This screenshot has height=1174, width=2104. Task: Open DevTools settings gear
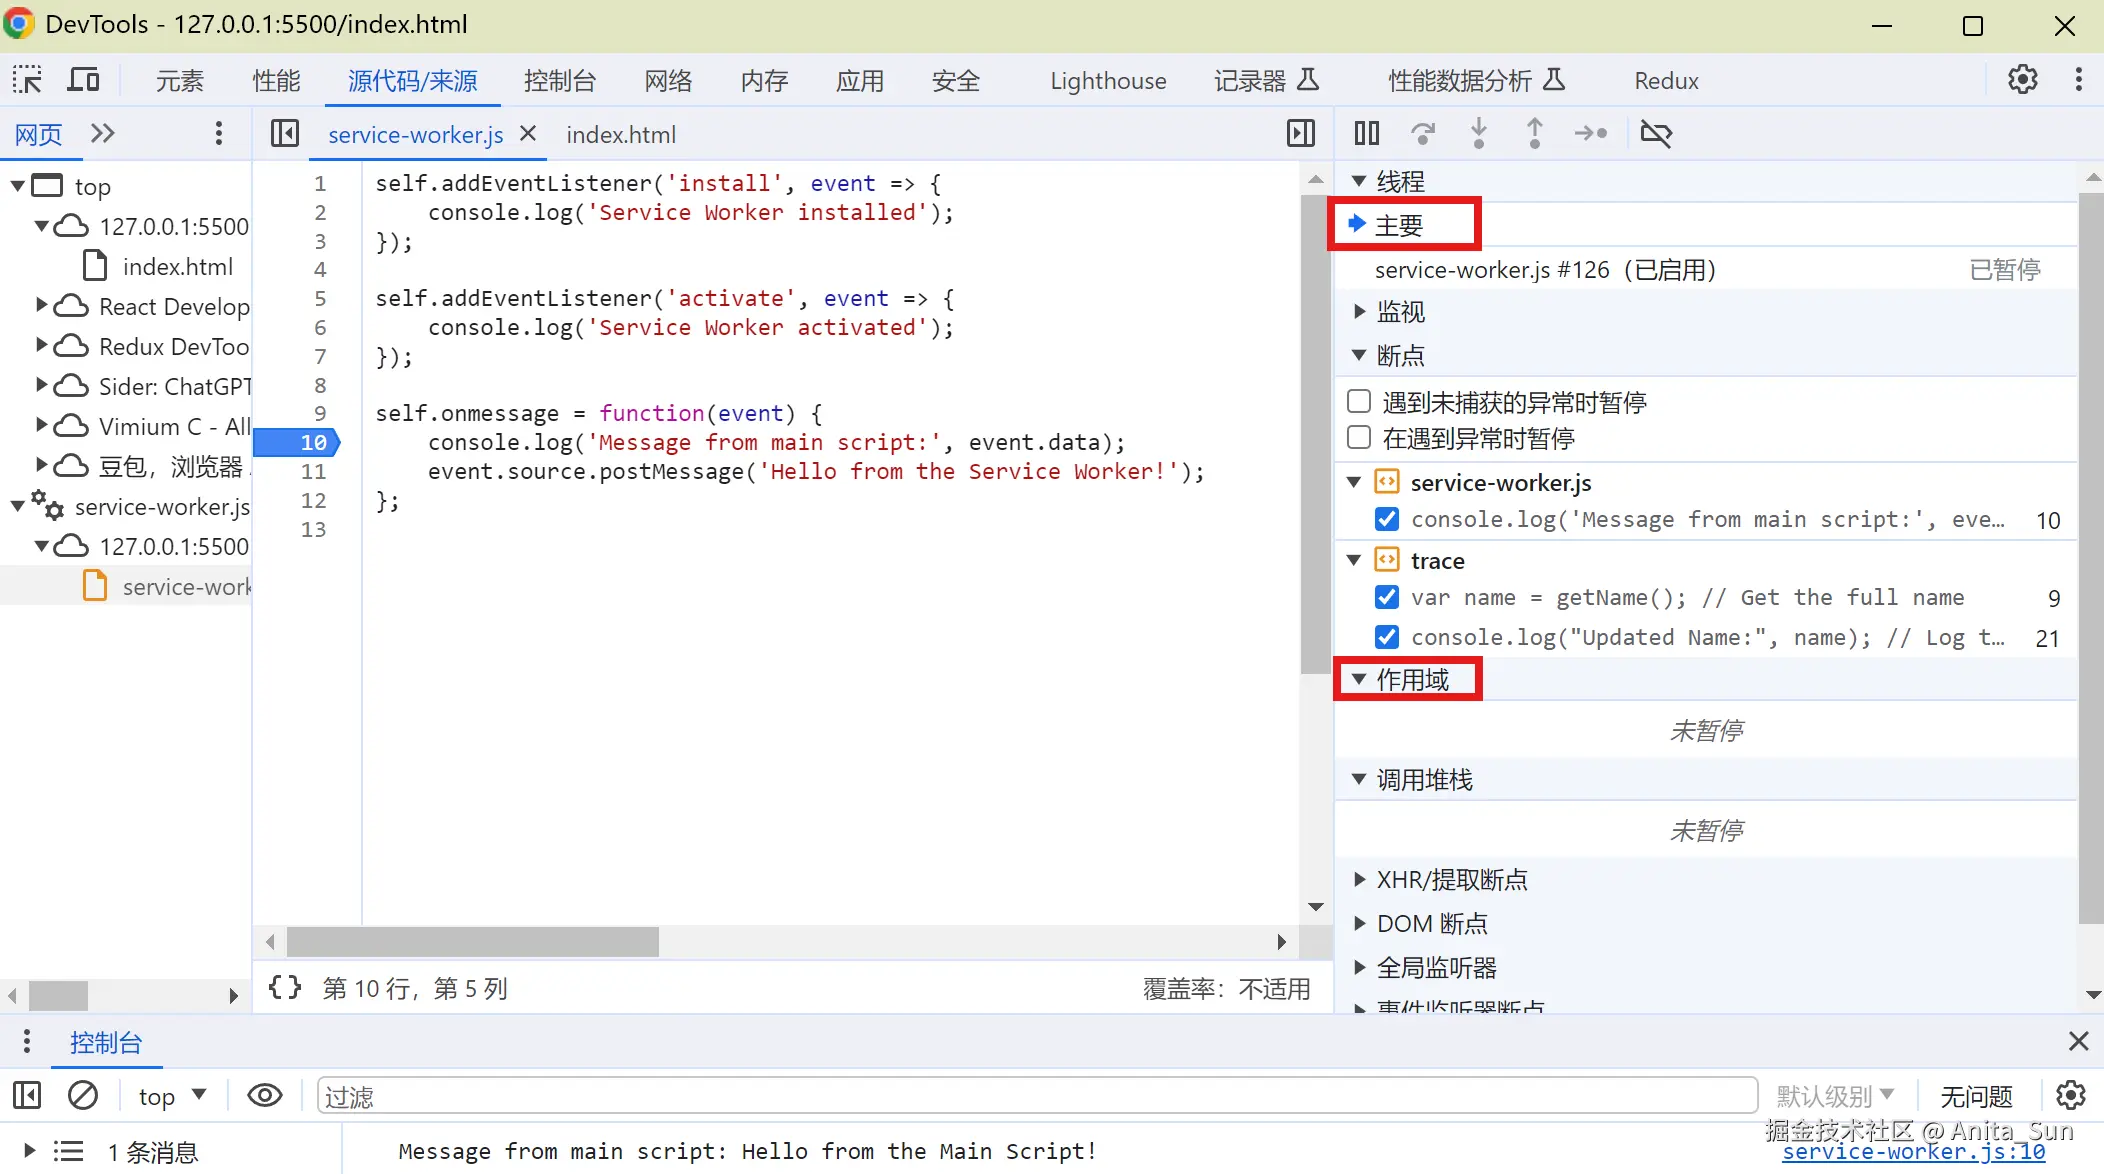tap(2022, 80)
